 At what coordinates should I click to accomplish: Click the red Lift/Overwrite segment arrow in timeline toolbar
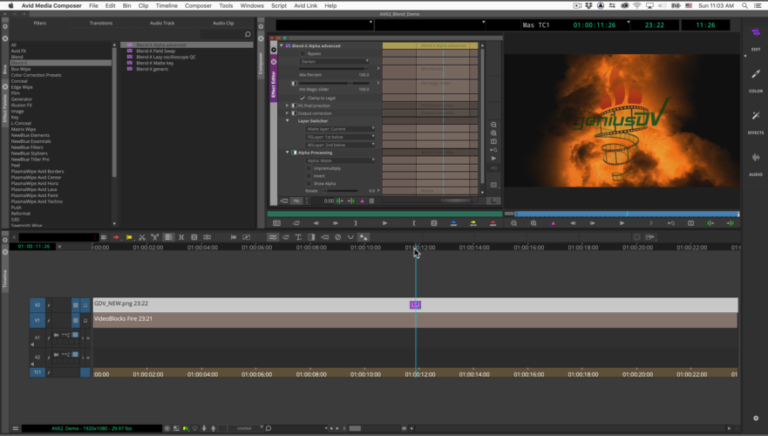(116, 237)
